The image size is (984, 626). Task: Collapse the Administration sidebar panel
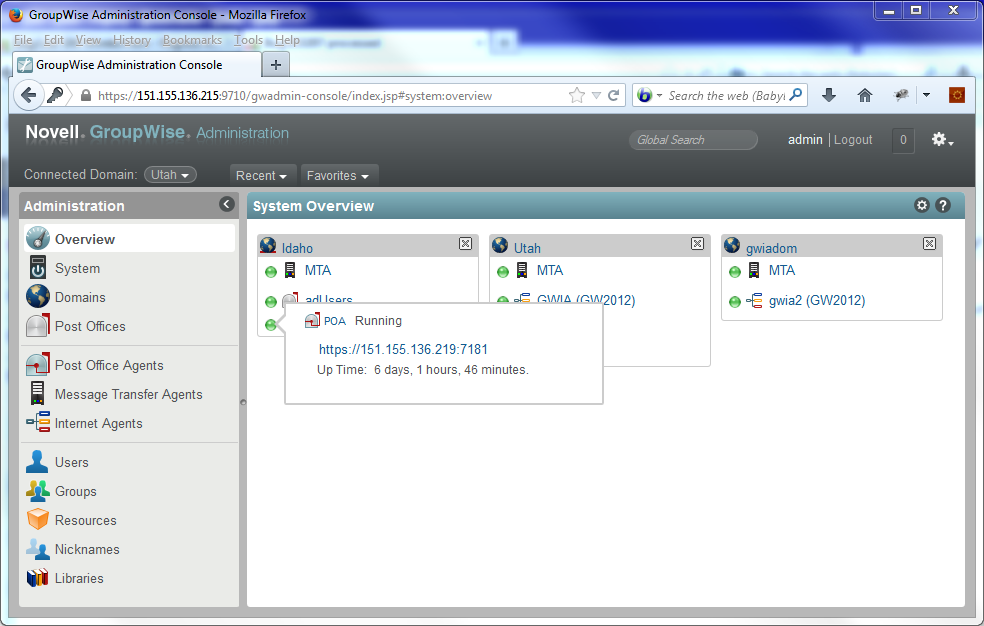pos(227,204)
